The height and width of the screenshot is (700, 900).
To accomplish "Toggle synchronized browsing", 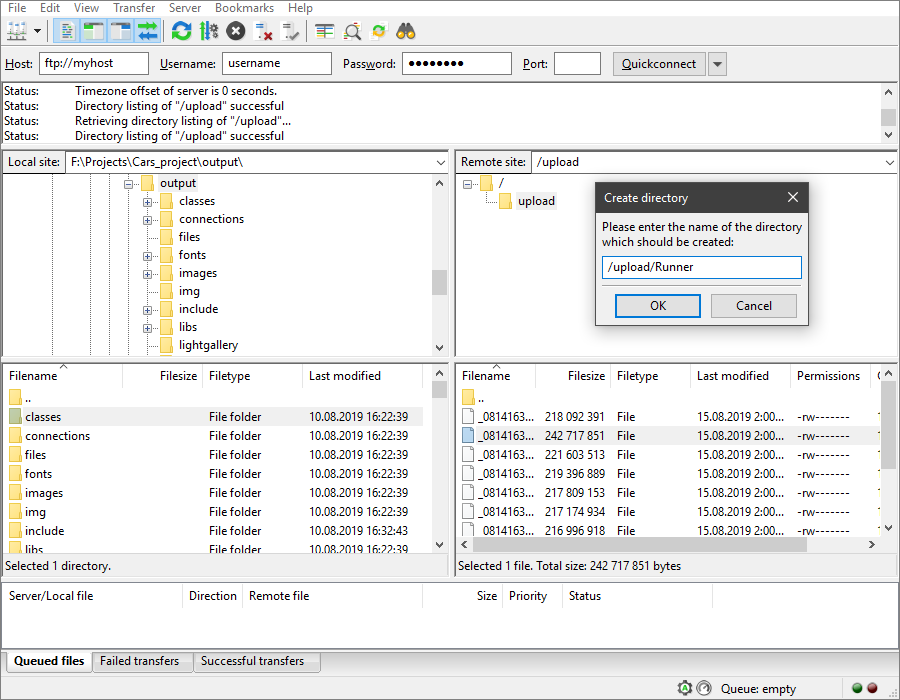I will click(379, 31).
